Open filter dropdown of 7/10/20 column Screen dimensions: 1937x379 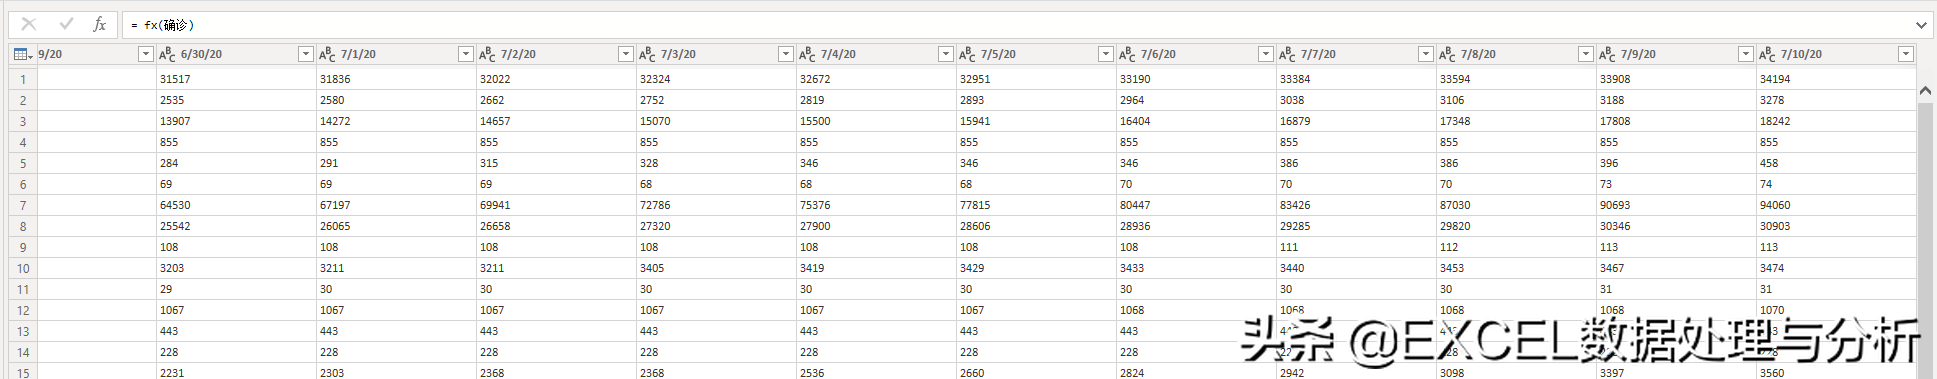tap(1906, 54)
